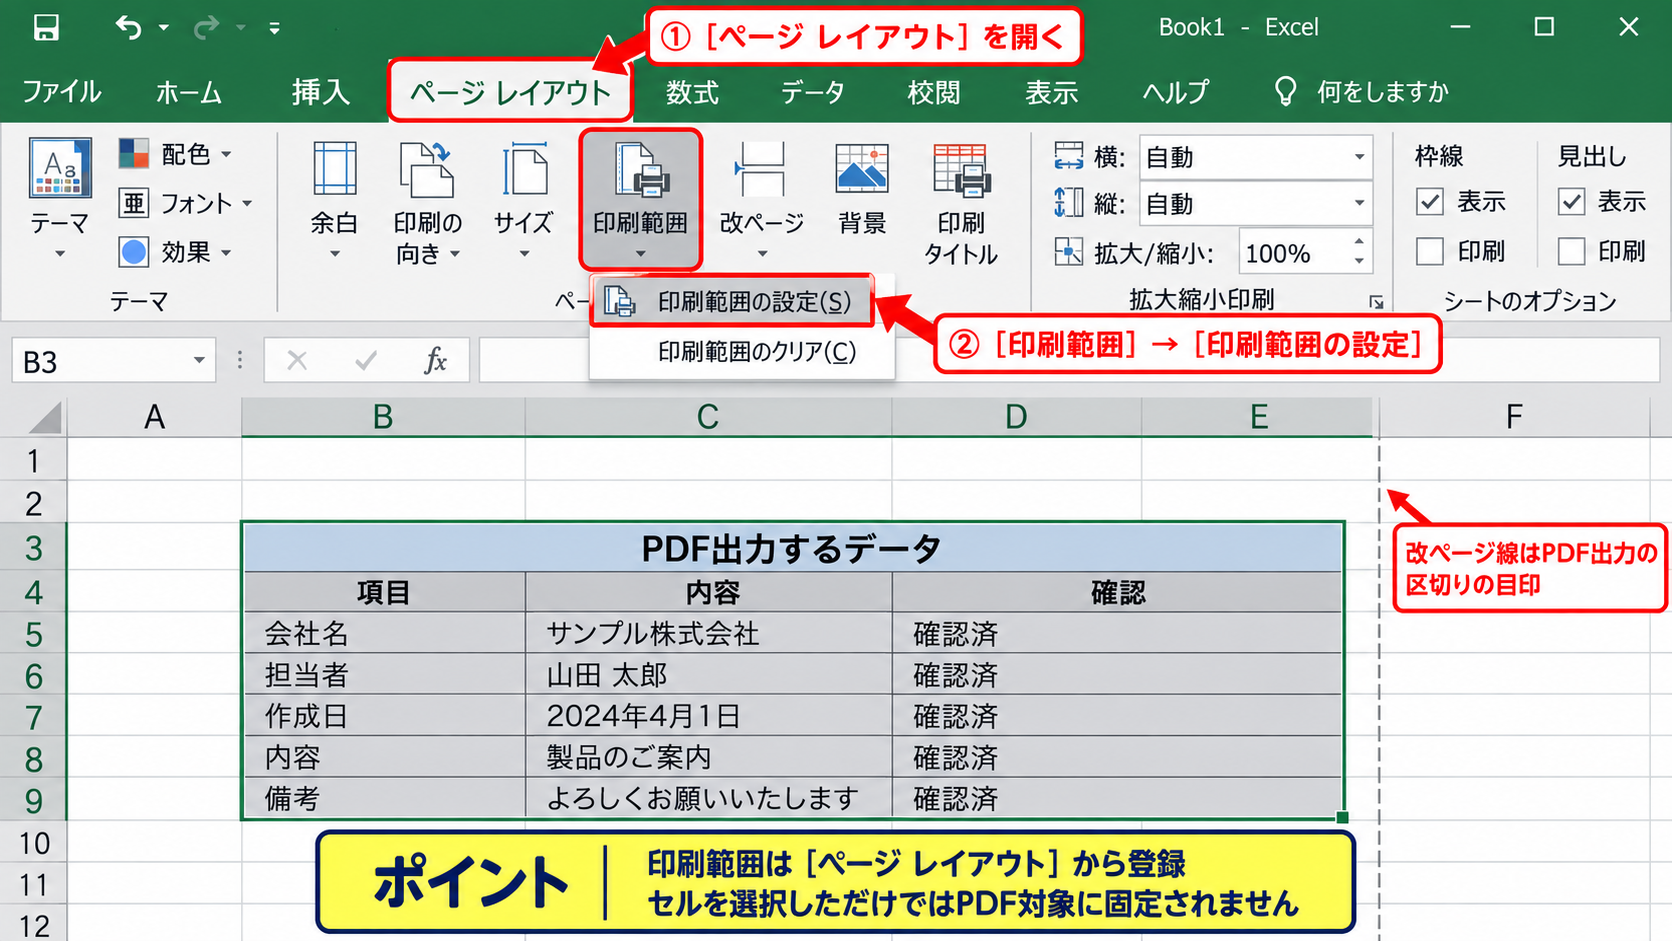Click the Name Box showing B3
Image resolution: width=1672 pixels, height=941 pixels.
pos(100,361)
